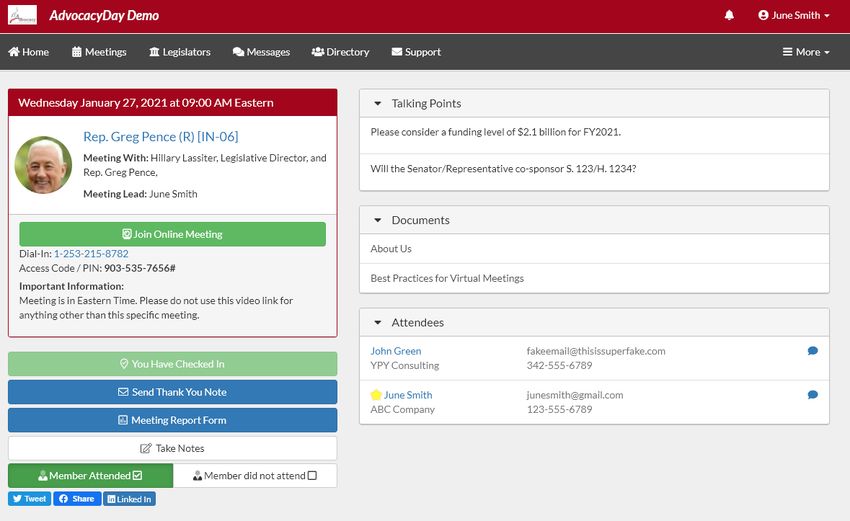Message John Green via chat bubble icon

(812, 351)
